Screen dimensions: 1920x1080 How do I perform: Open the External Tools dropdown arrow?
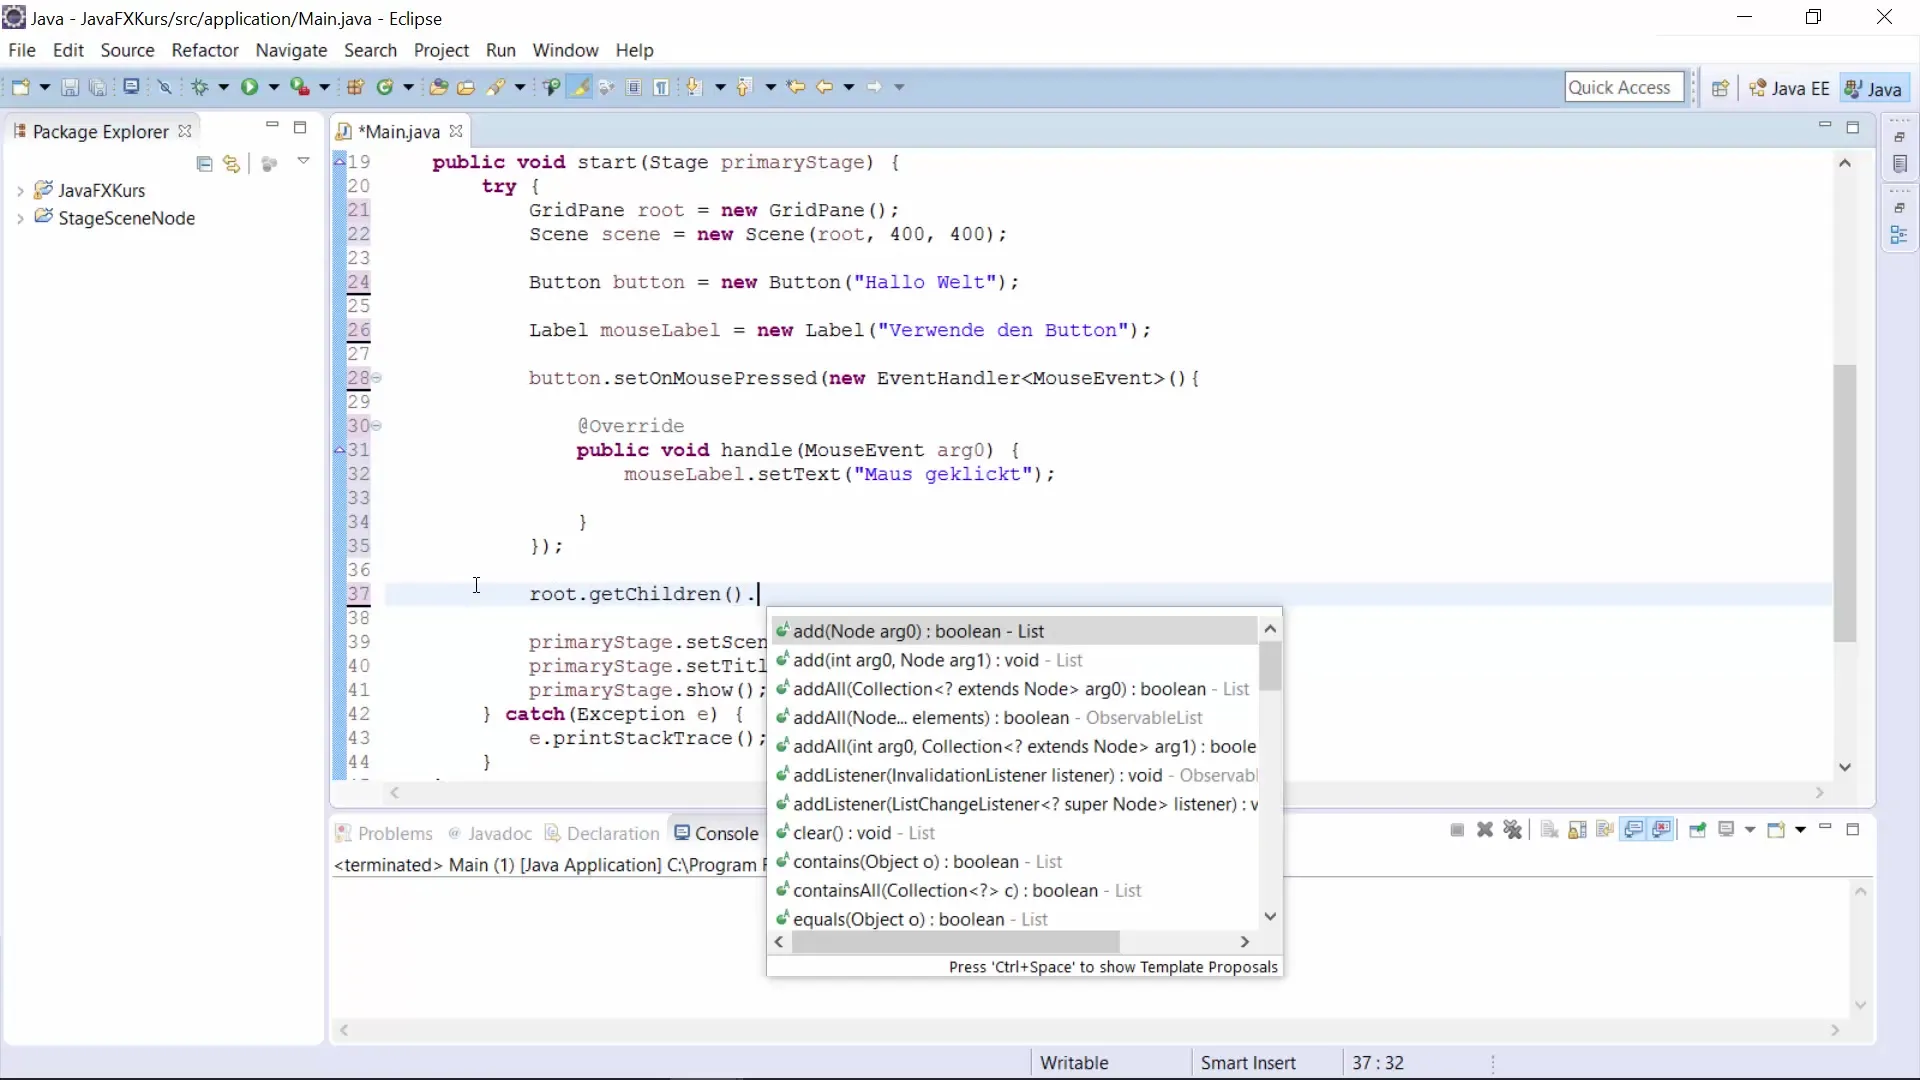tap(324, 87)
